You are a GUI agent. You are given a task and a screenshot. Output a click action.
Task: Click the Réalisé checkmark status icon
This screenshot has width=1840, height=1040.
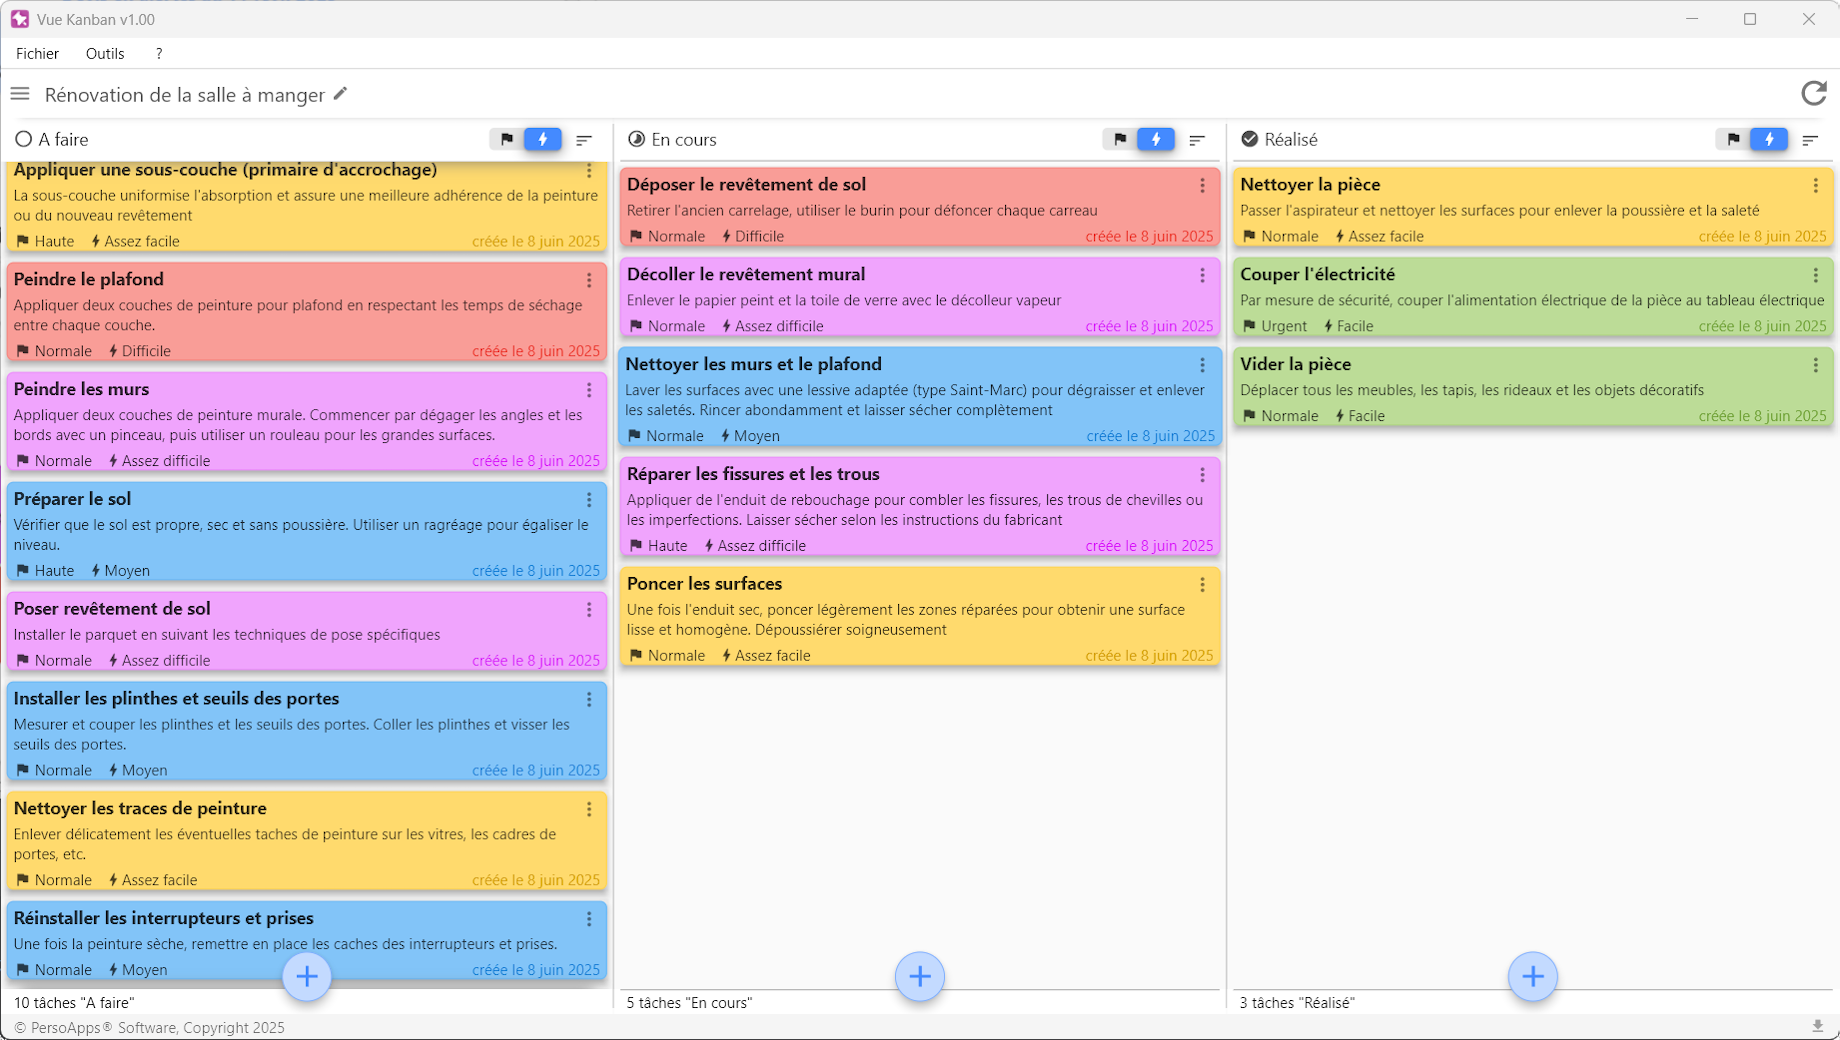(1249, 139)
